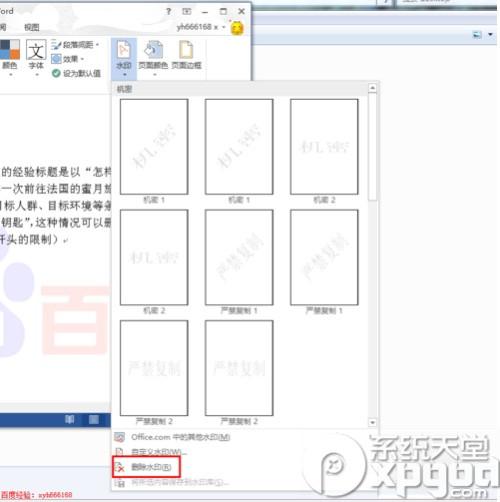Click the Effects (效果) icon

click(x=56, y=59)
